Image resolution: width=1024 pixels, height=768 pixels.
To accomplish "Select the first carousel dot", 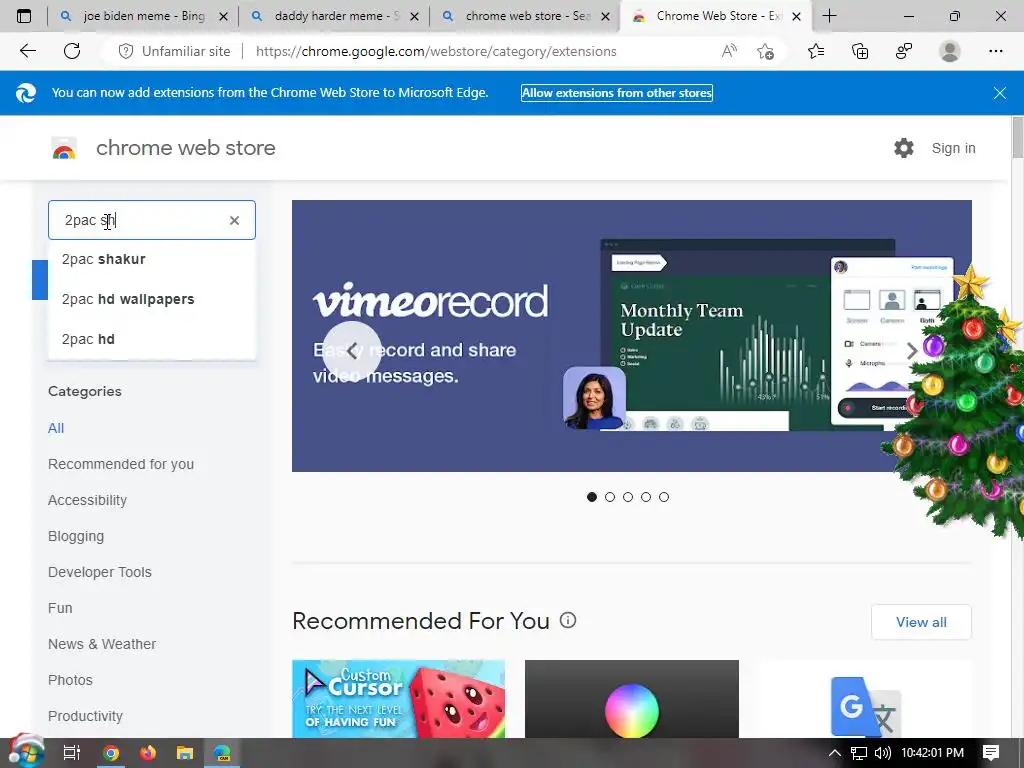I will (x=592, y=497).
